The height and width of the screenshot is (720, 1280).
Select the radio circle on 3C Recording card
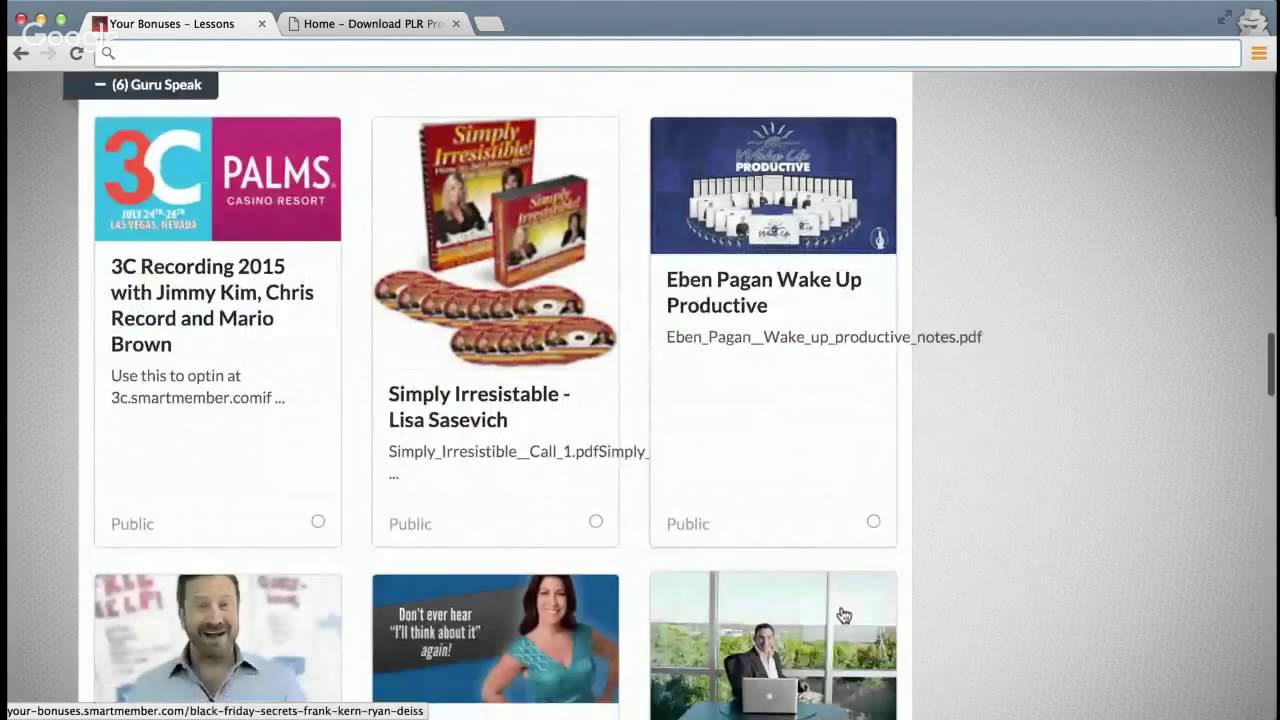(318, 521)
